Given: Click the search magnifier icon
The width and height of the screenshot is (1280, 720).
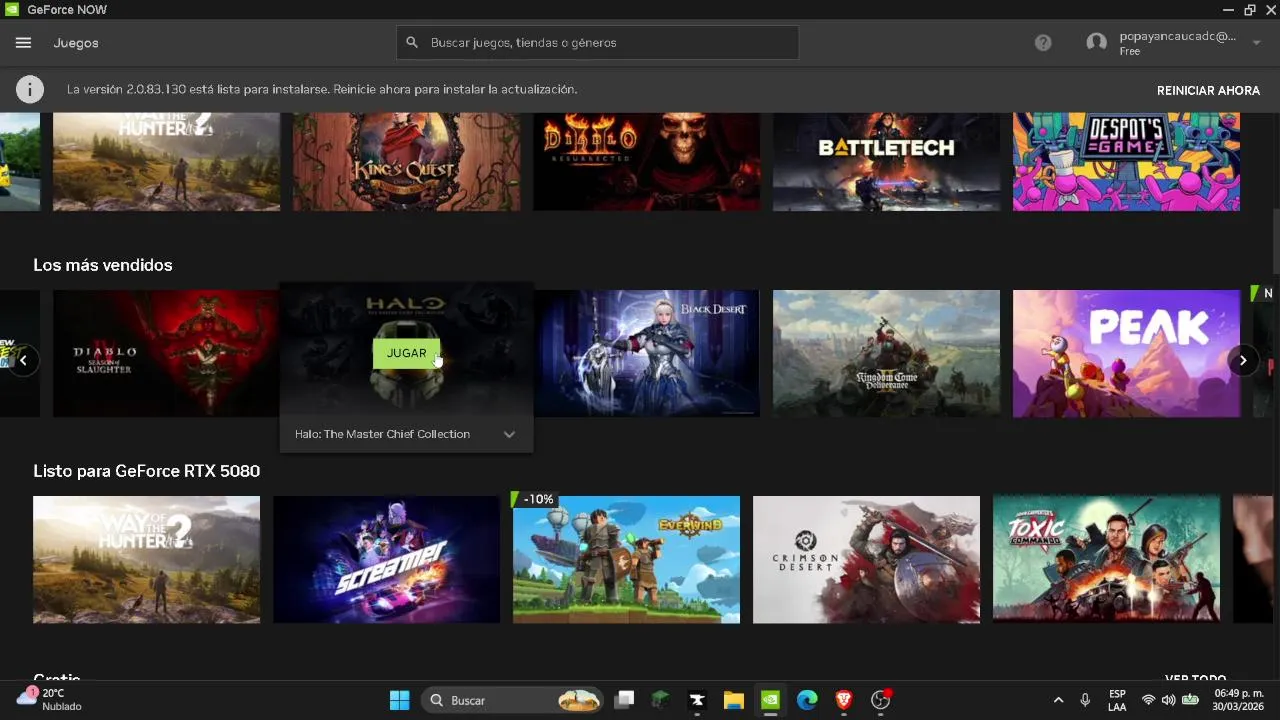Looking at the screenshot, I should tap(411, 43).
